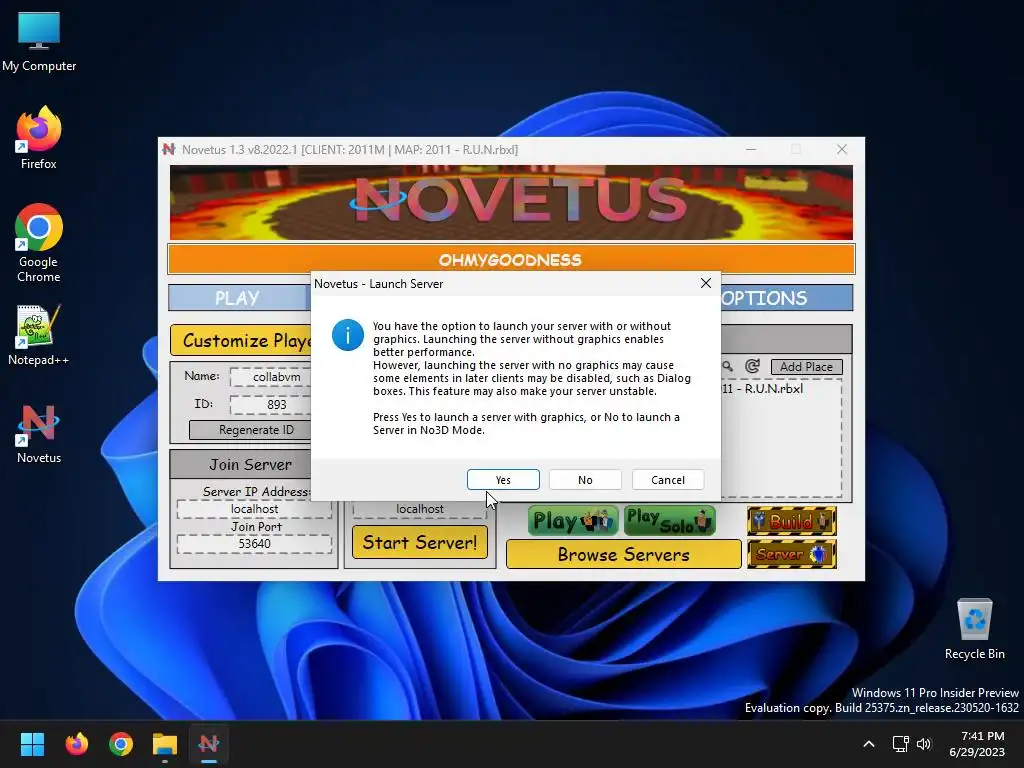Screen dimensions: 1024x768
Task: Click No to launch in No3D mode
Action: click(585, 479)
